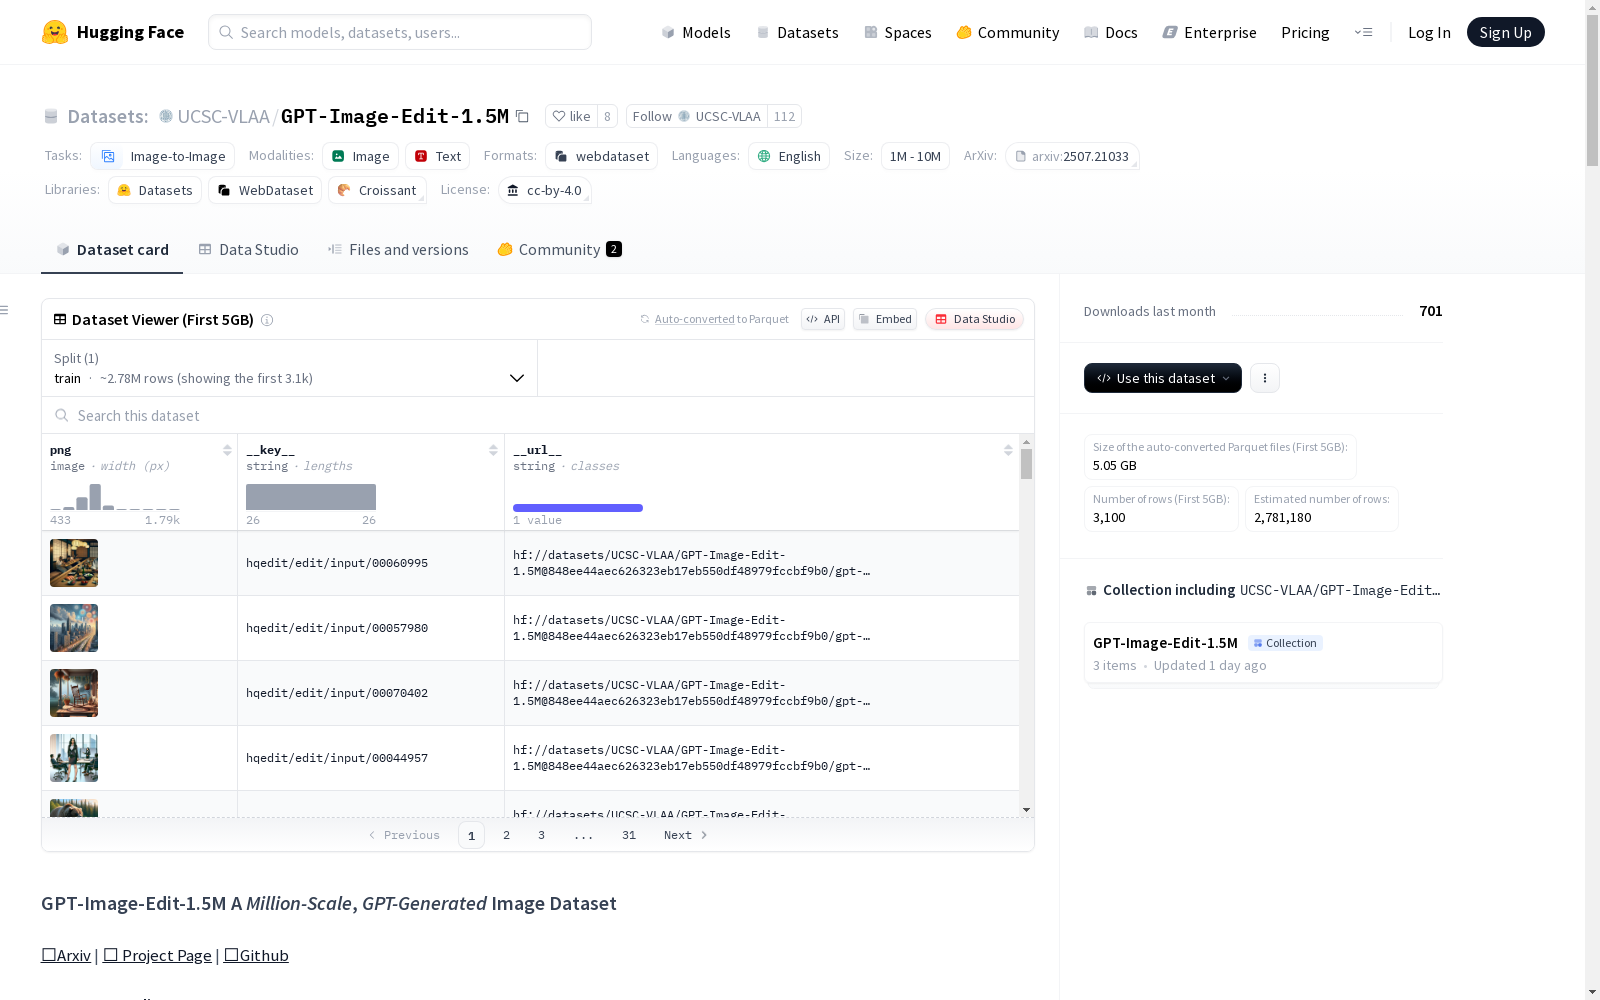Click the heart like button
This screenshot has width=1600, height=1000.
click(x=571, y=116)
